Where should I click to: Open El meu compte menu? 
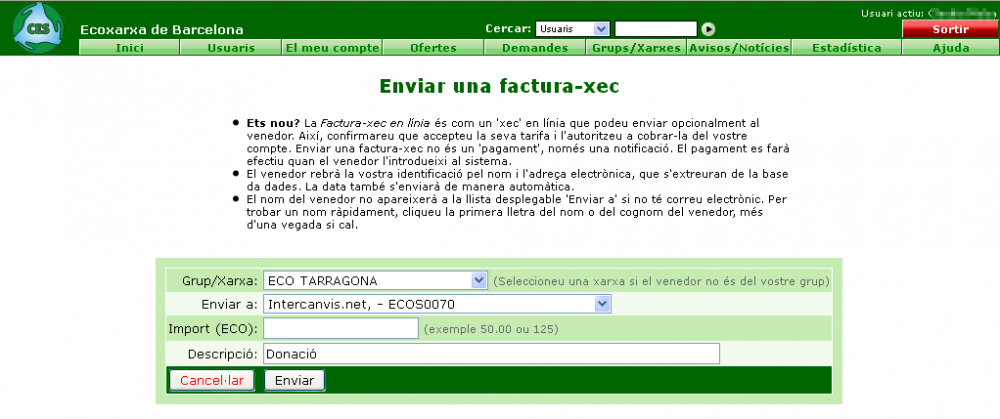332,48
